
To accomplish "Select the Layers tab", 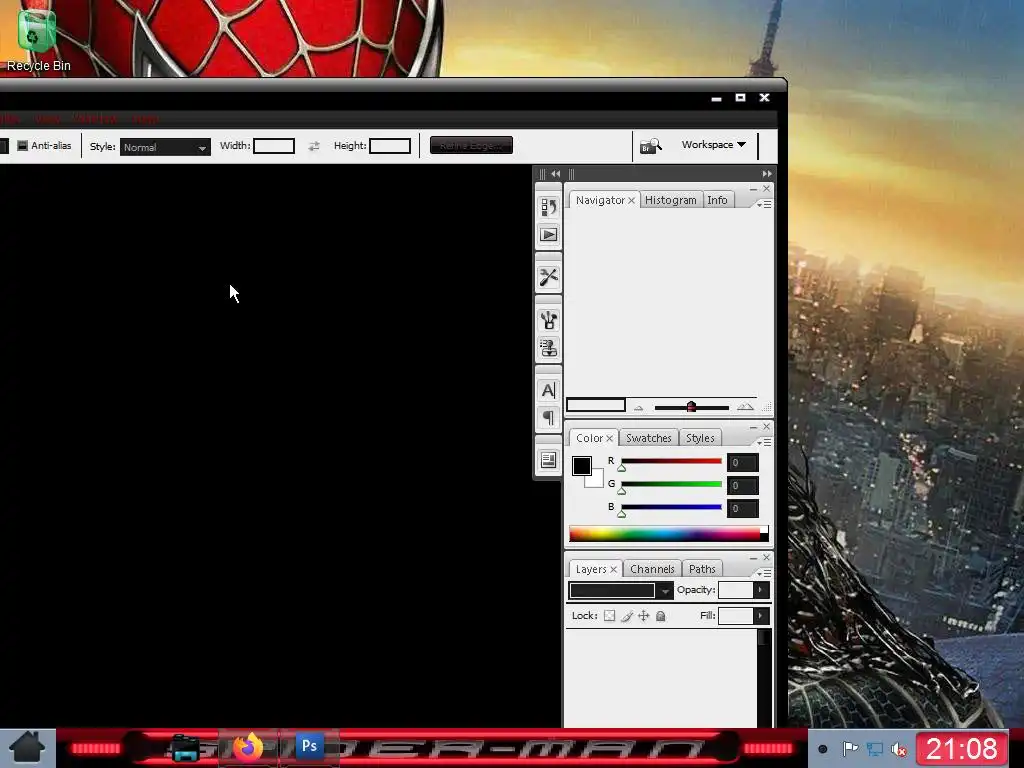I will [x=591, y=569].
